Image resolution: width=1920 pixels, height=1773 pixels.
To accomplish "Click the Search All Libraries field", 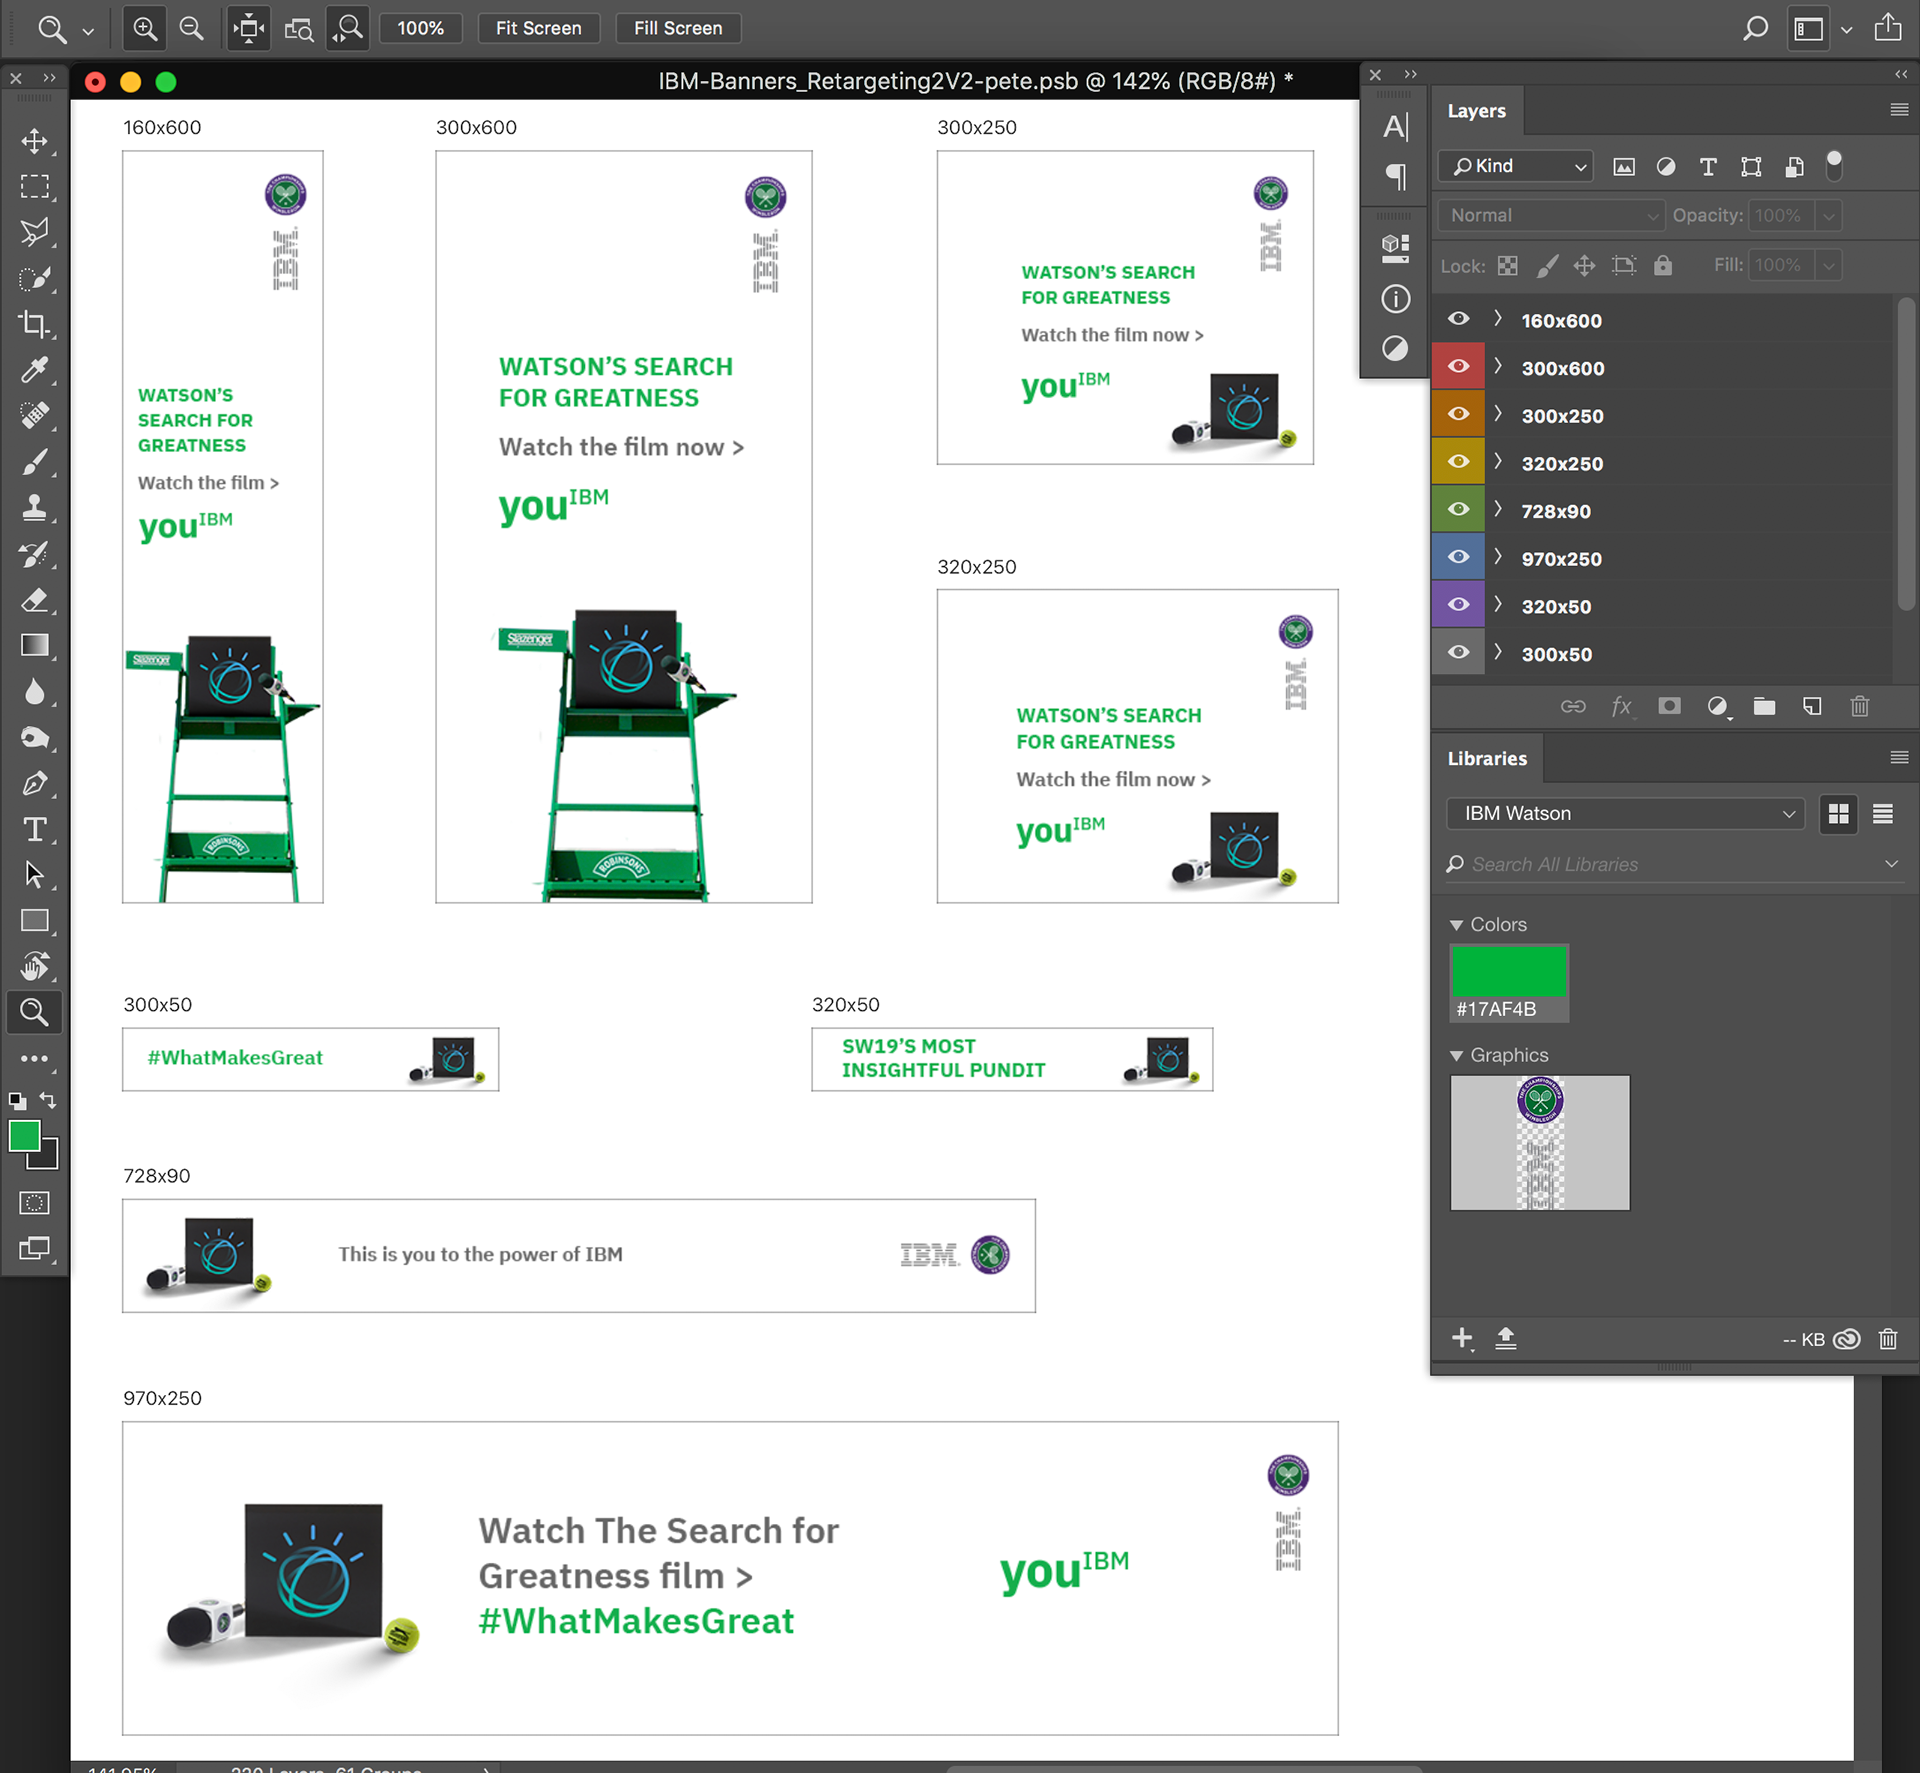I will point(1675,865).
